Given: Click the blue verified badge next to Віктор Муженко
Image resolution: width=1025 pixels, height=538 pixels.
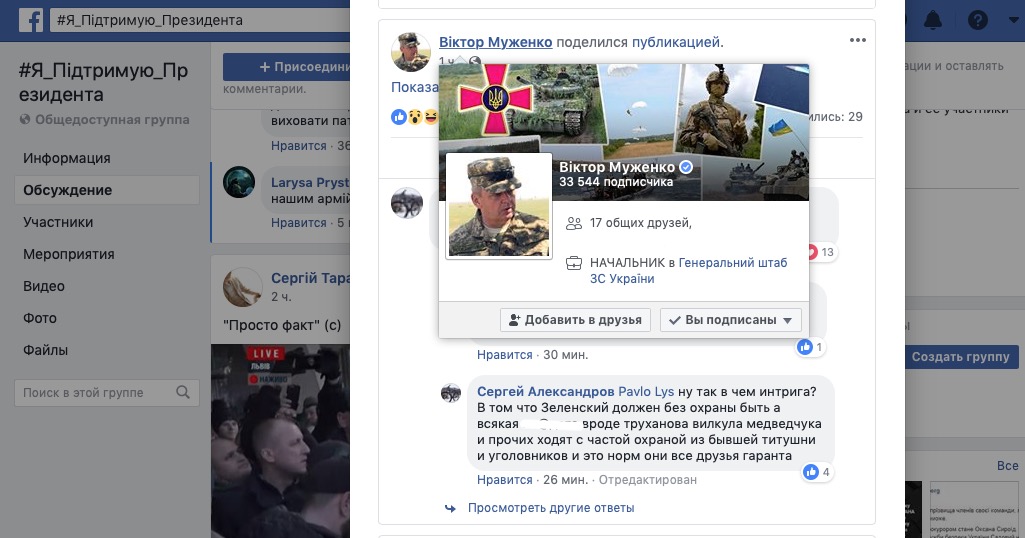Looking at the screenshot, I should 686,167.
